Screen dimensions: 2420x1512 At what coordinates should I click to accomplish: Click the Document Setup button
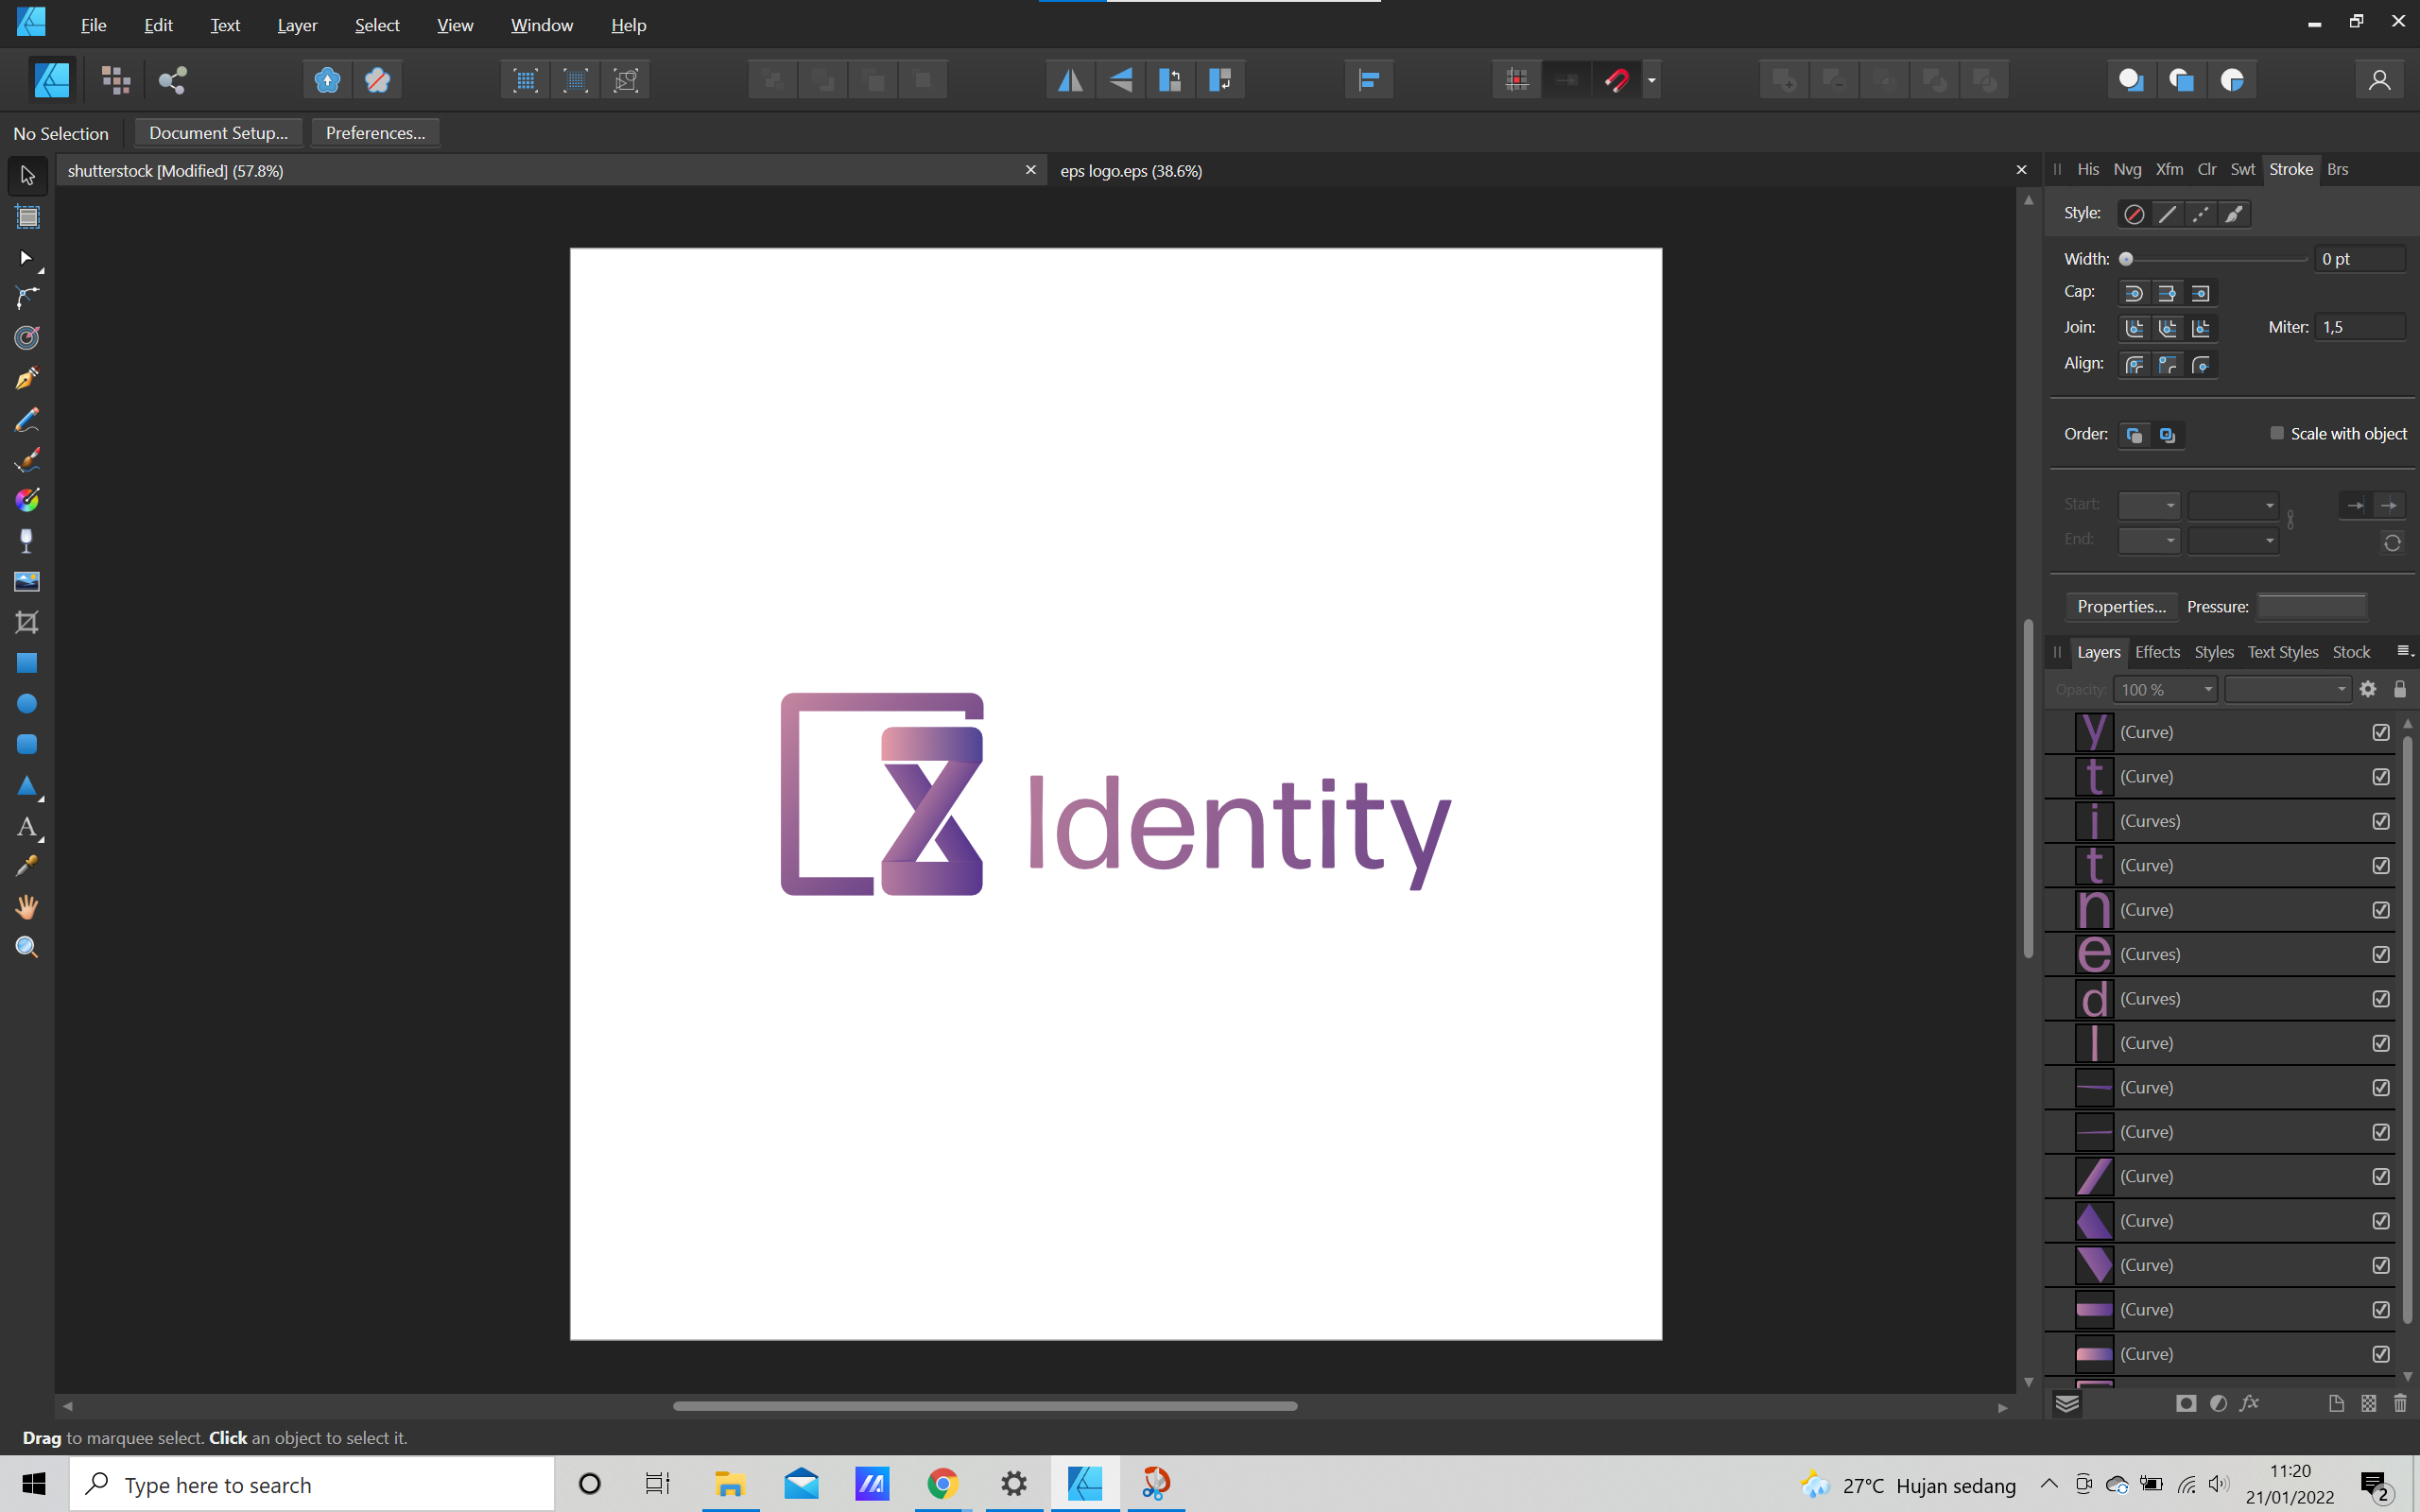218,132
